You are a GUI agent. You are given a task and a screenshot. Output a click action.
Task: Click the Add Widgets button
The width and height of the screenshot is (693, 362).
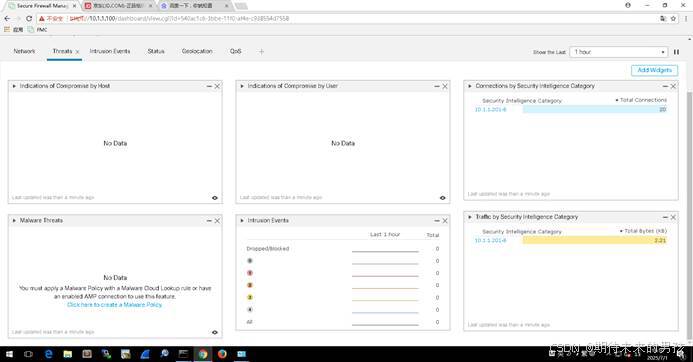(x=654, y=70)
